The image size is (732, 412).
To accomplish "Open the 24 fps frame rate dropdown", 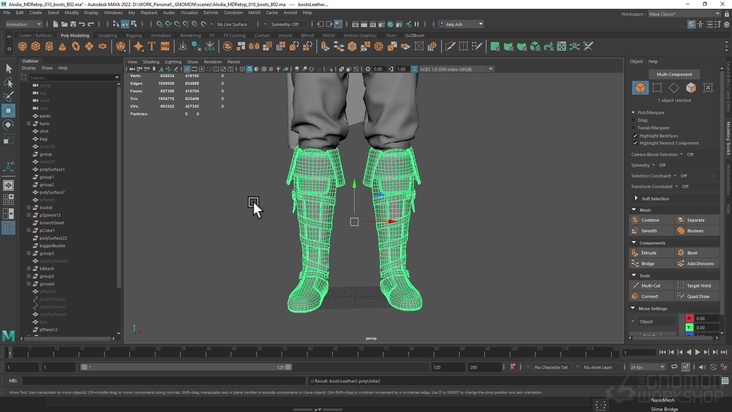I will coord(647,367).
